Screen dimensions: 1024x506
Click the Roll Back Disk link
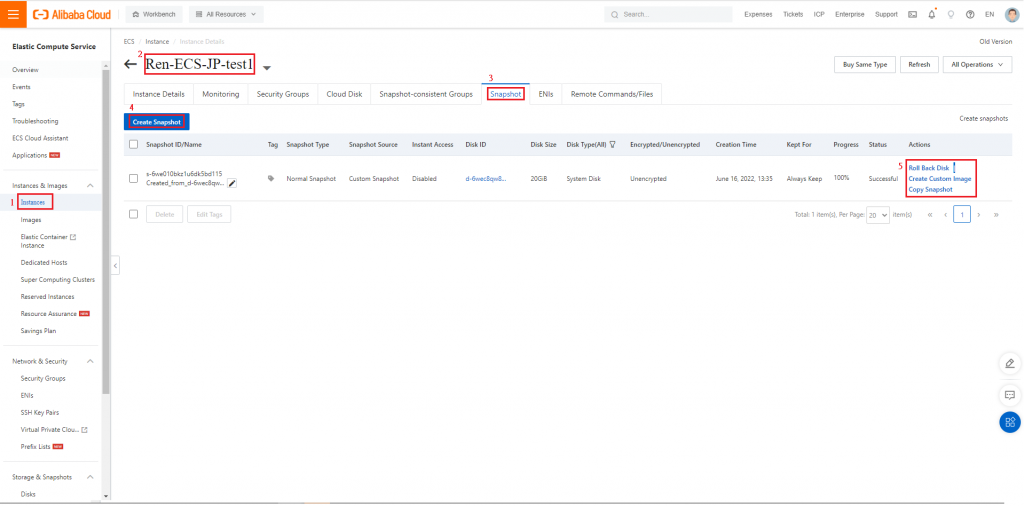[x=929, y=168]
